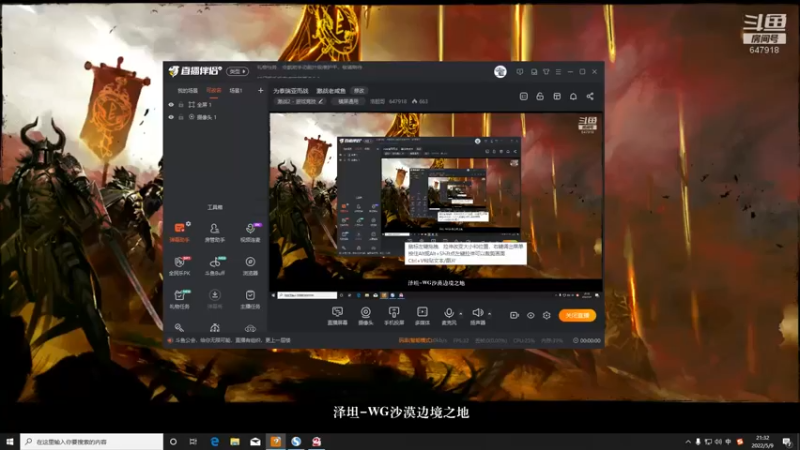Screen dimensions: 800x450
Task: Click the notification bell icon above the preview
Action: 573,96
